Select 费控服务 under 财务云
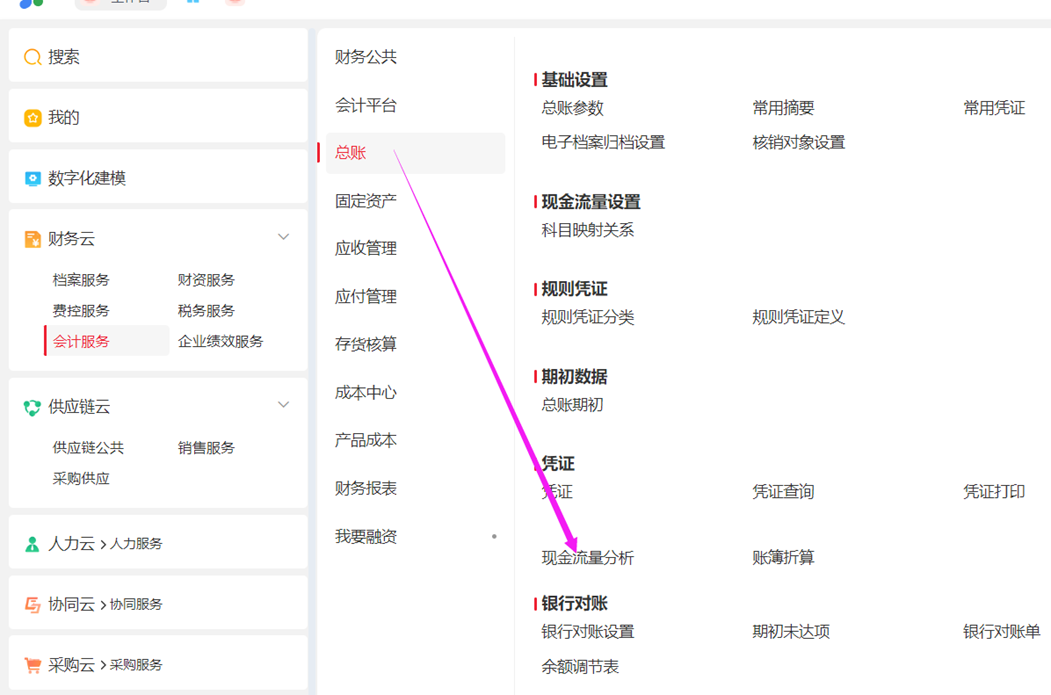Image resolution: width=1051 pixels, height=695 pixels. click(80, 310)
